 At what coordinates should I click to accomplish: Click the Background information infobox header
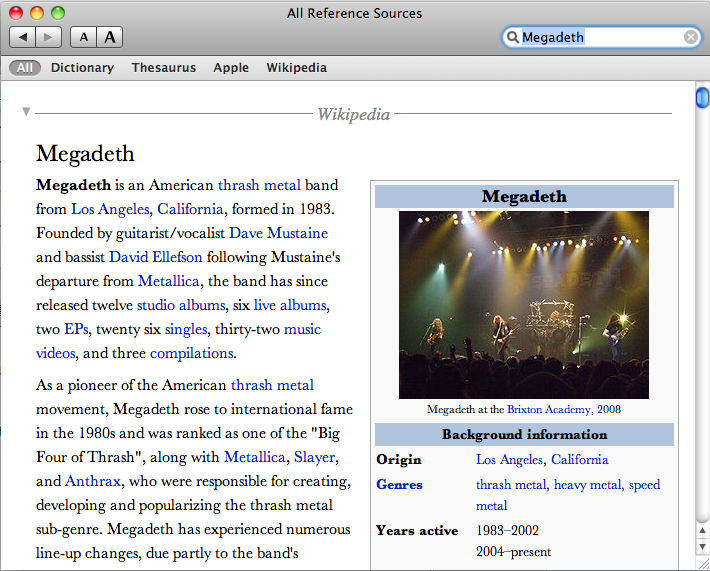524,435
